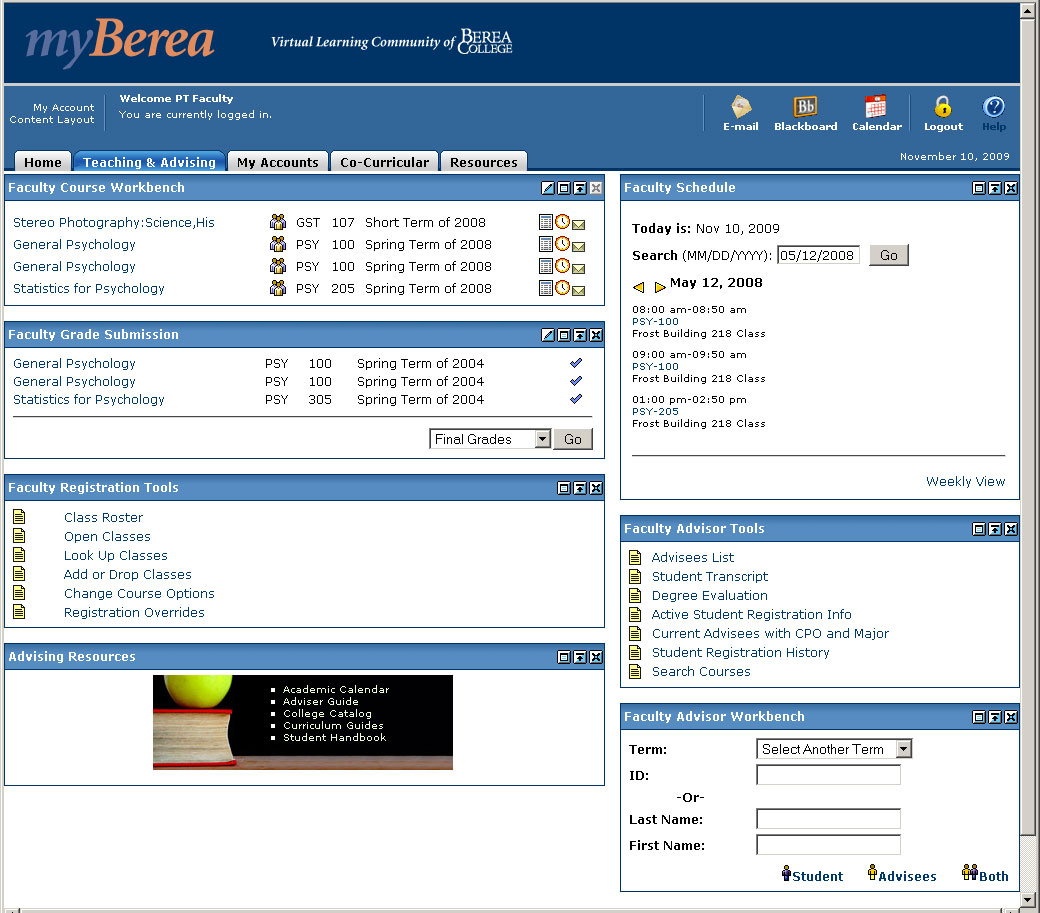Go to previous day in Faculty Schedule

coord(639,287)
